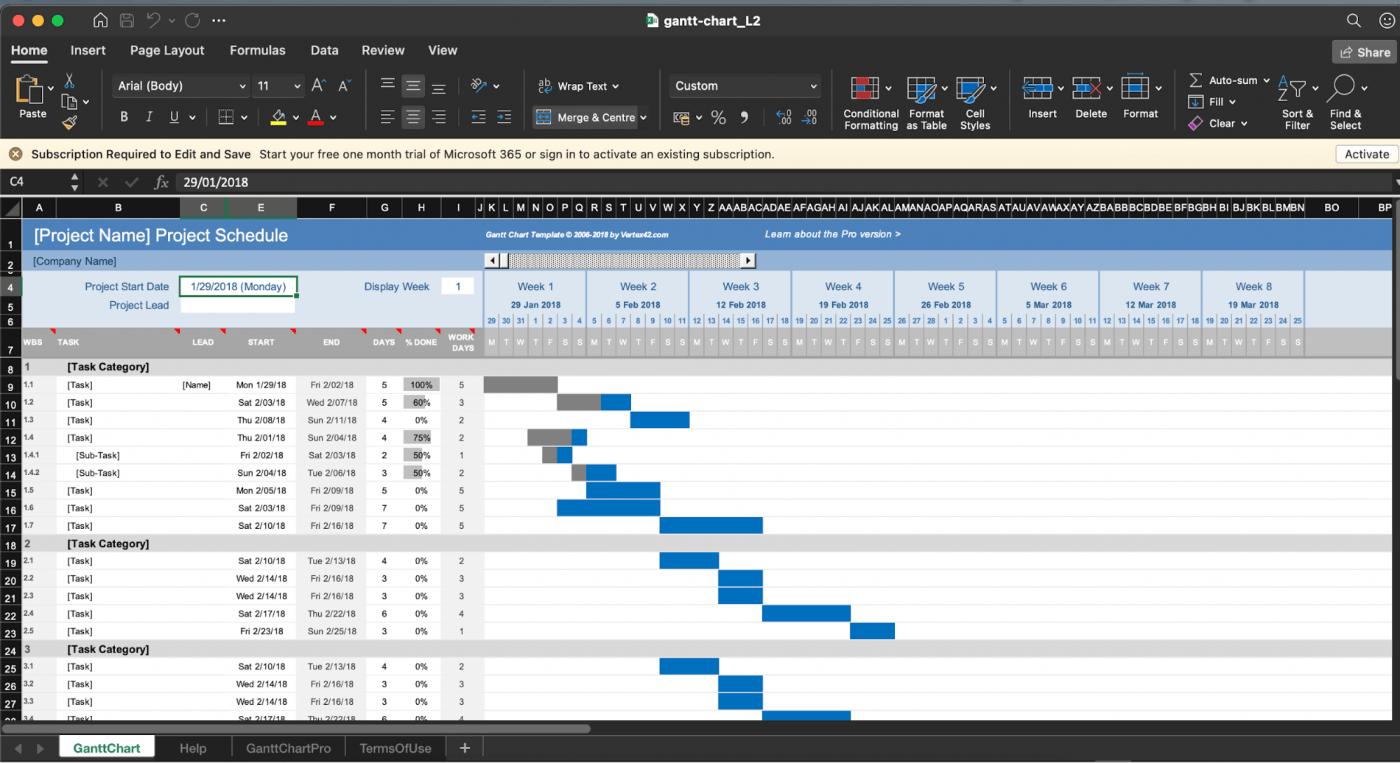The height and width of the screenshot is (763, 1400).
Task: Click the Percent Style icon
Action: point(718,118)
